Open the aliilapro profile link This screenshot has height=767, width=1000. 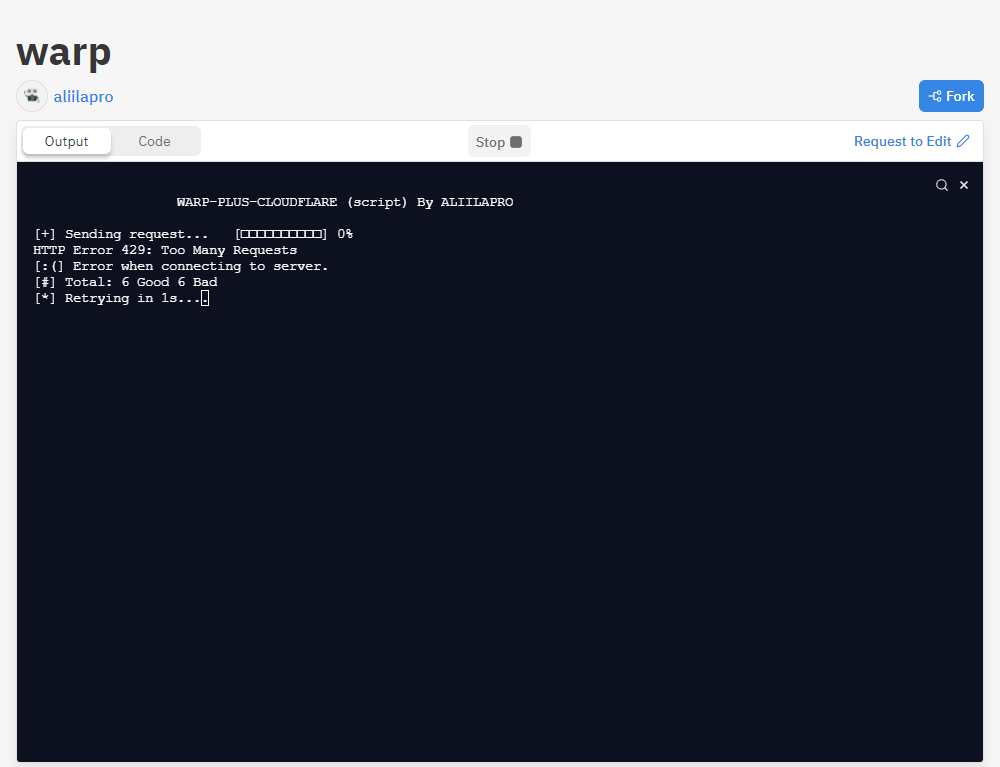pyautogui.click(x=84, y=97)
